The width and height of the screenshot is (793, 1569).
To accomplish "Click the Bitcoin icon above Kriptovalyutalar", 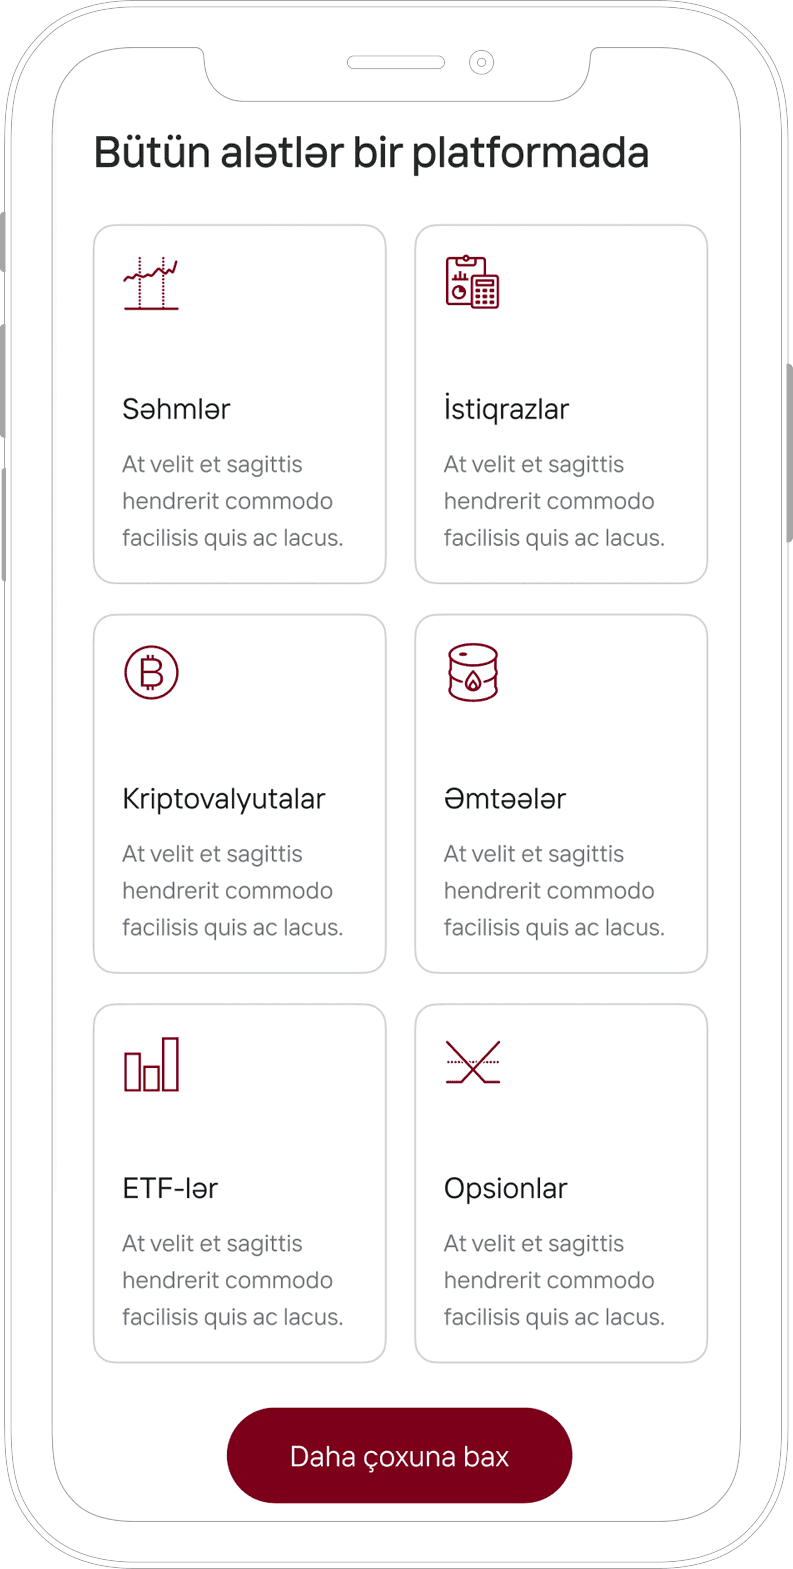I will click(150, 673).
